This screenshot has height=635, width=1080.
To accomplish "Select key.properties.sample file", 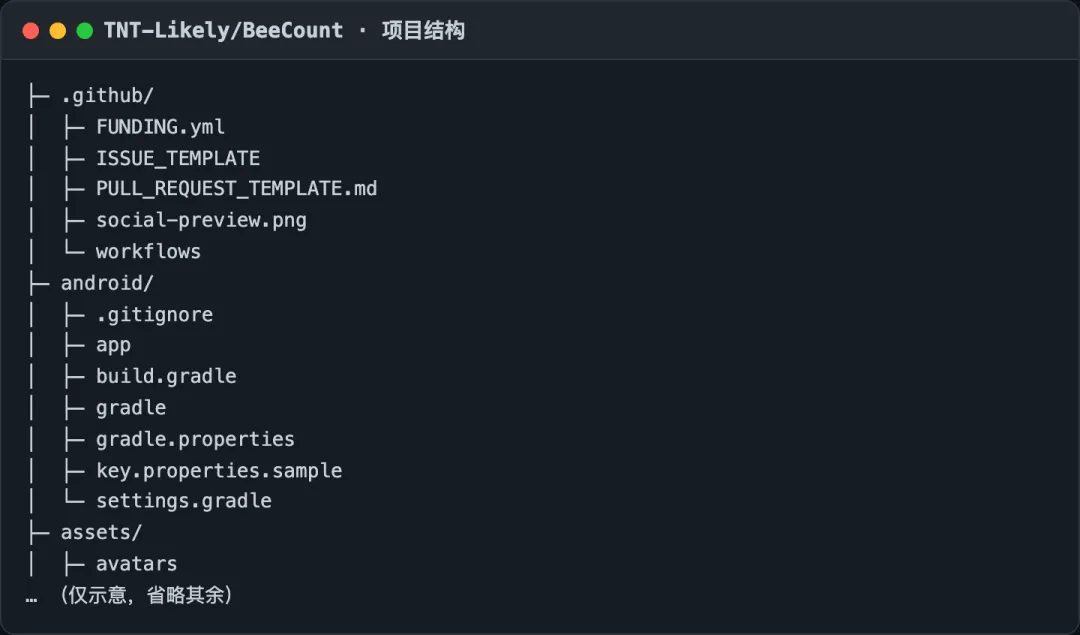I will 219,470.
